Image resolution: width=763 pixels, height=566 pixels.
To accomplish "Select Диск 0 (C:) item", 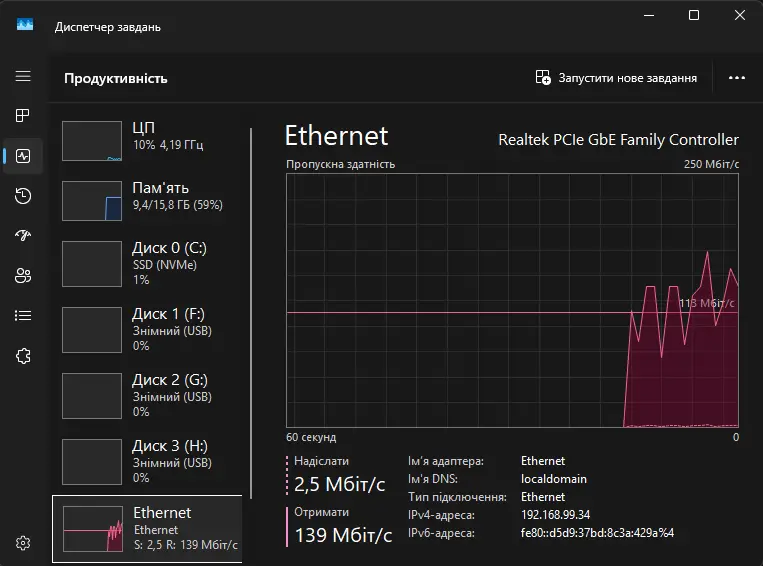I will coord(147,264).
